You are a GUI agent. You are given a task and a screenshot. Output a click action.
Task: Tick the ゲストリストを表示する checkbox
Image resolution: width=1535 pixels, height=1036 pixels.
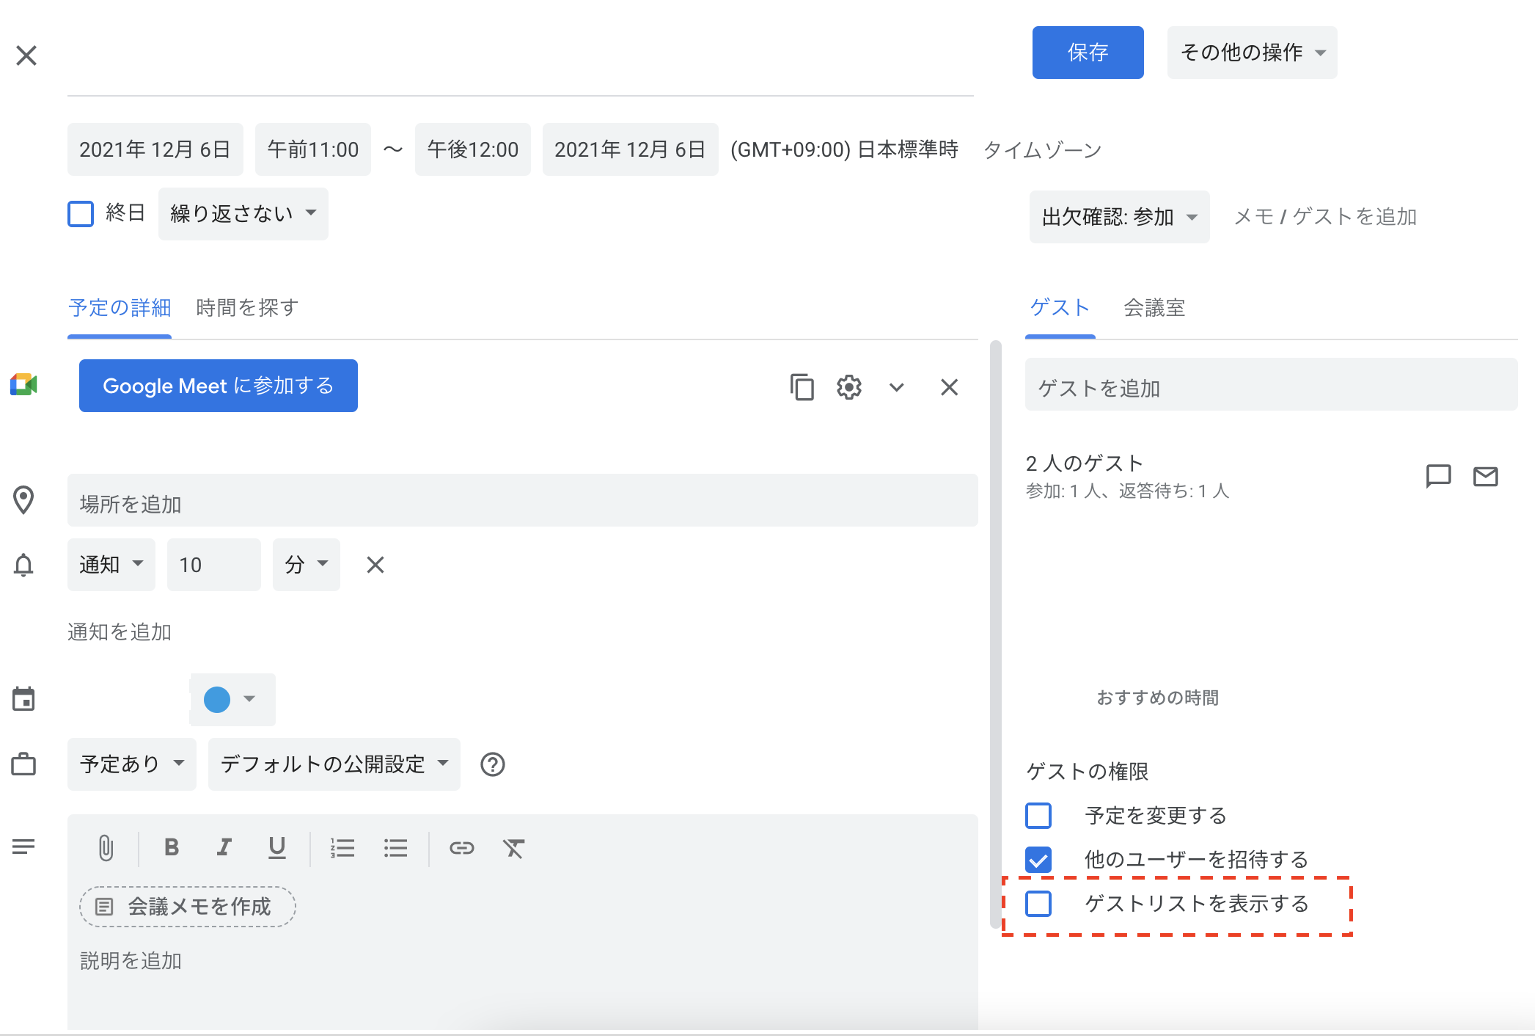(1039, 904)
